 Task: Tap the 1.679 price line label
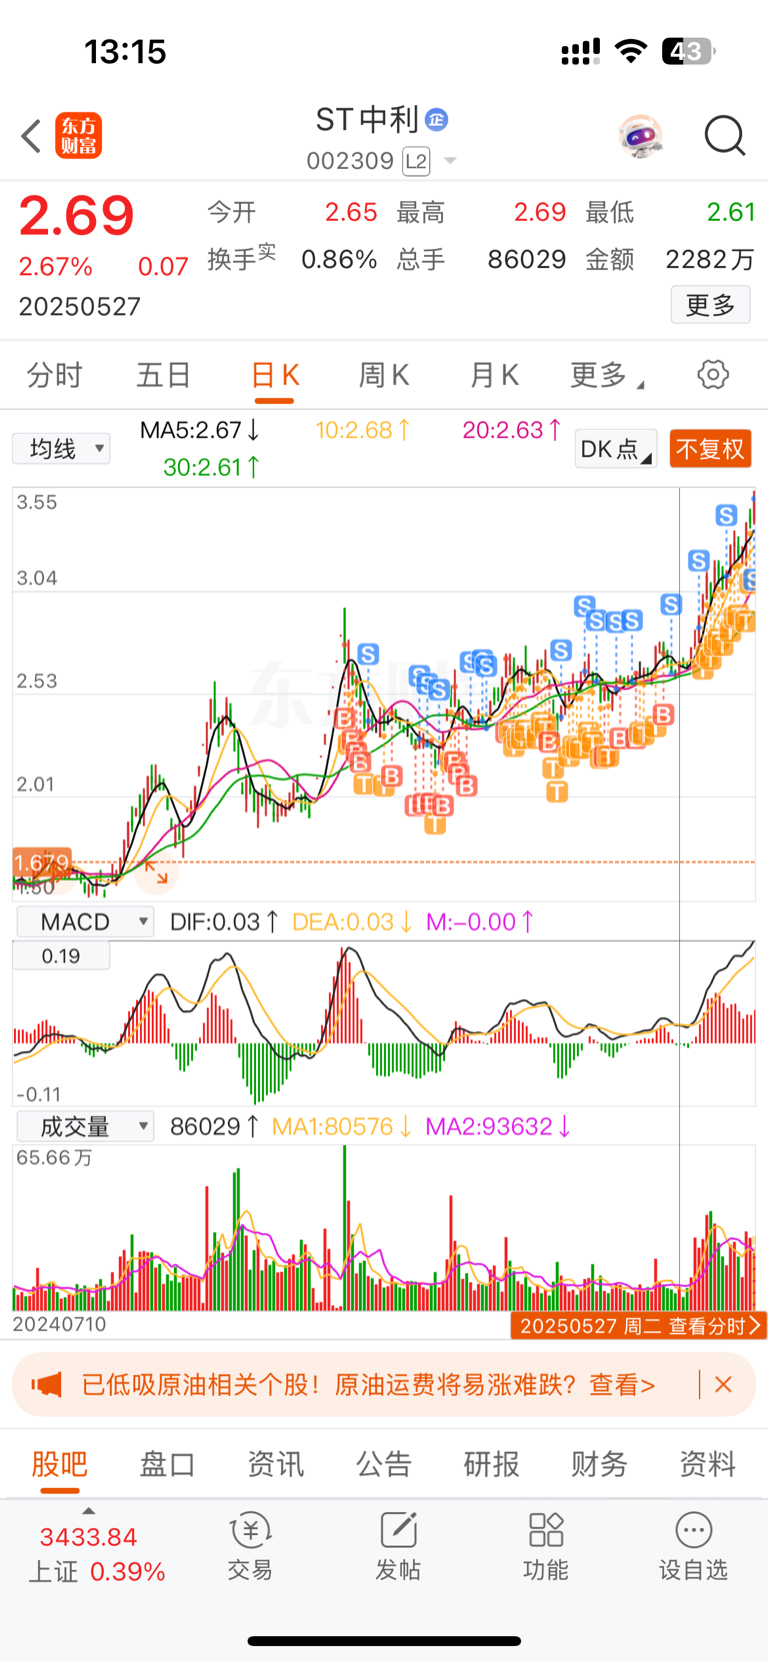tap(42, 863)
